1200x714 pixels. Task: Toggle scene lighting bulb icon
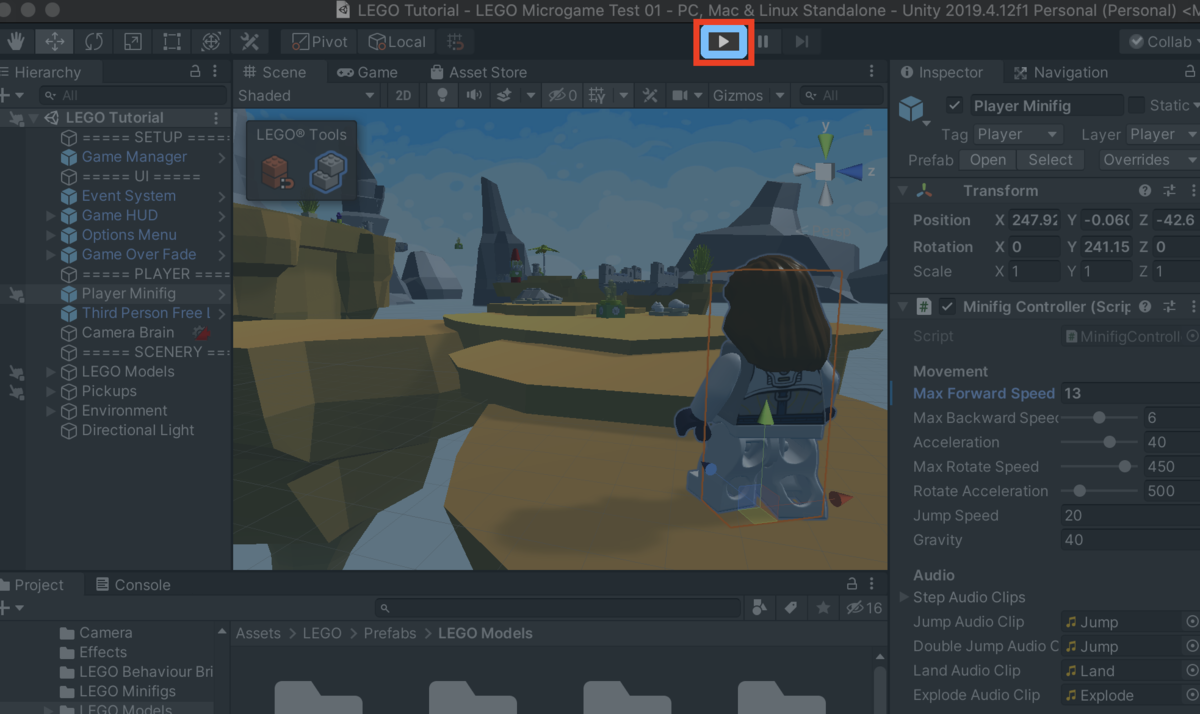point(441,96)
